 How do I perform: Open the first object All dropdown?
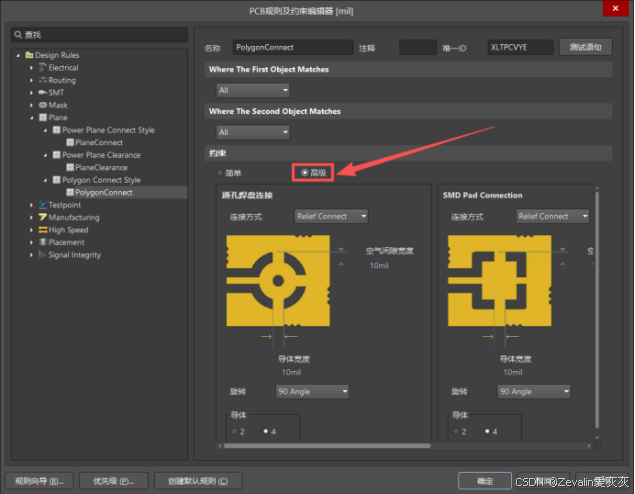click(253, 90)
